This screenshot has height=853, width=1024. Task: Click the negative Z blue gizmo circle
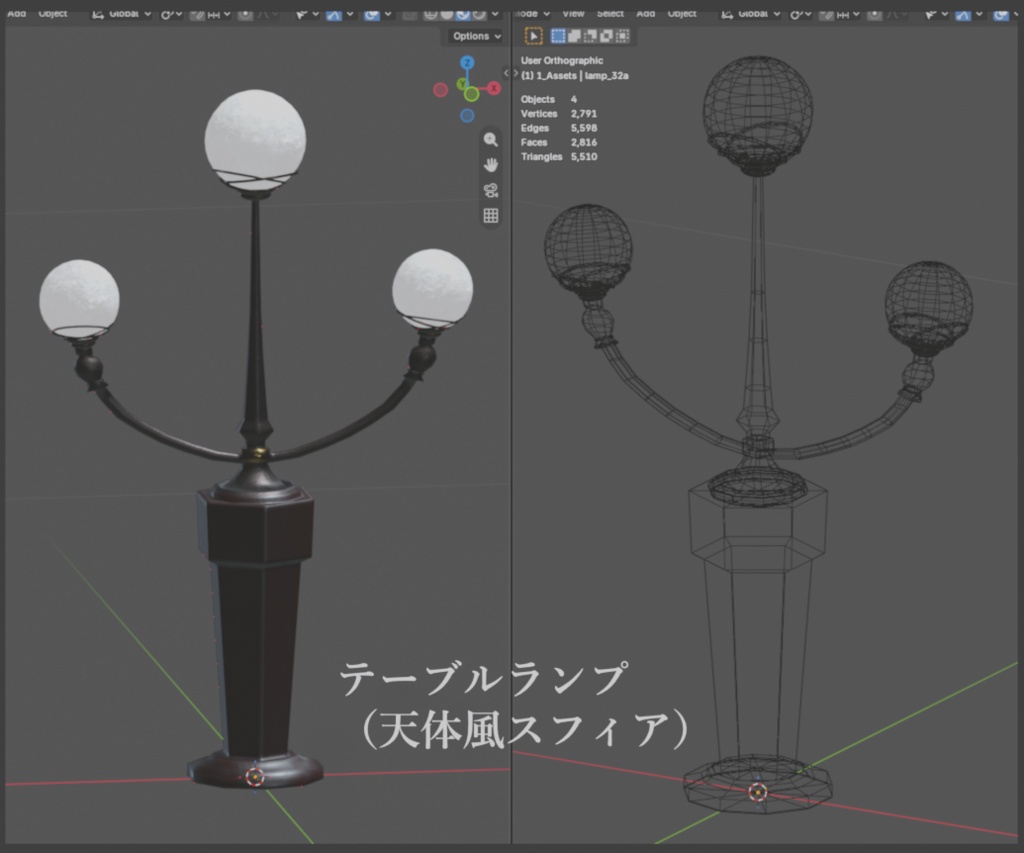467,116
